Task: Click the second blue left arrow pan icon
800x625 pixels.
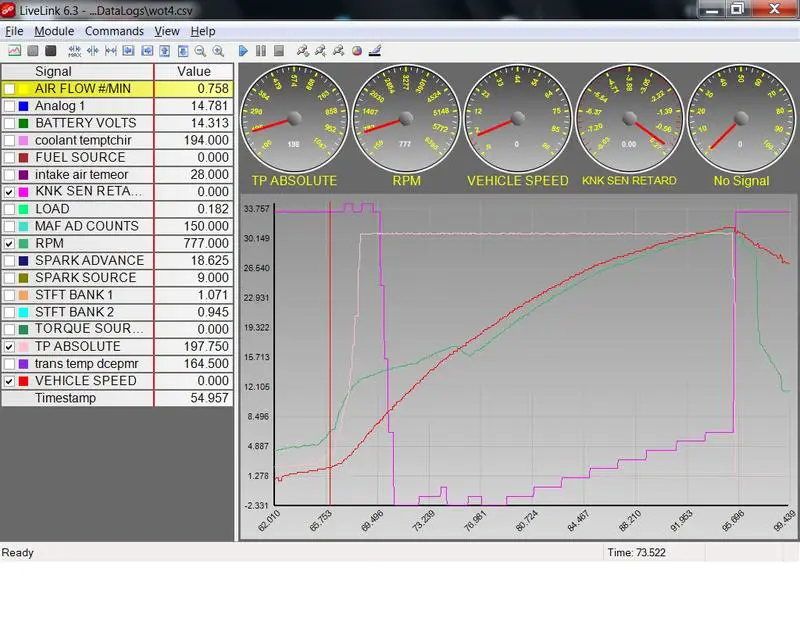Action: 147,51
